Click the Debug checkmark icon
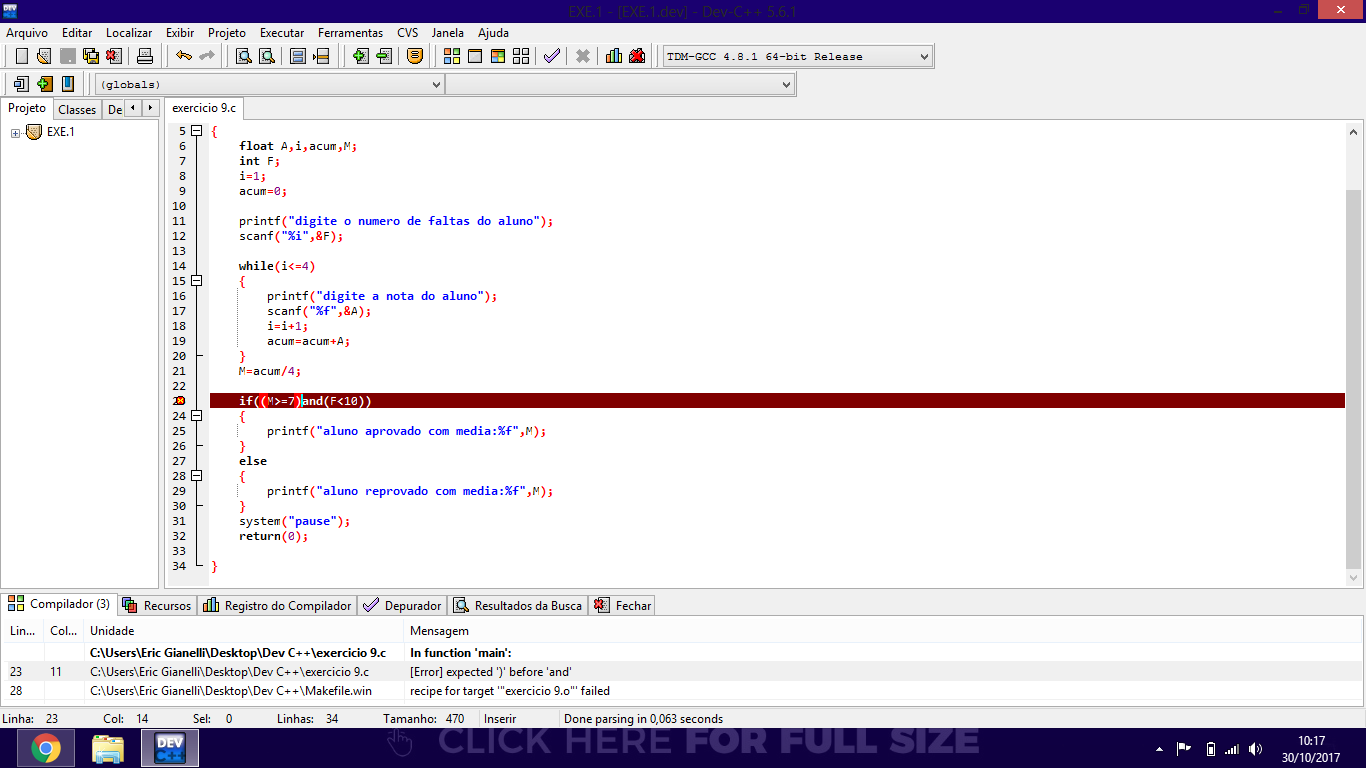The image size is (1366, 768). pyautogui.click(x=551, y=56)
